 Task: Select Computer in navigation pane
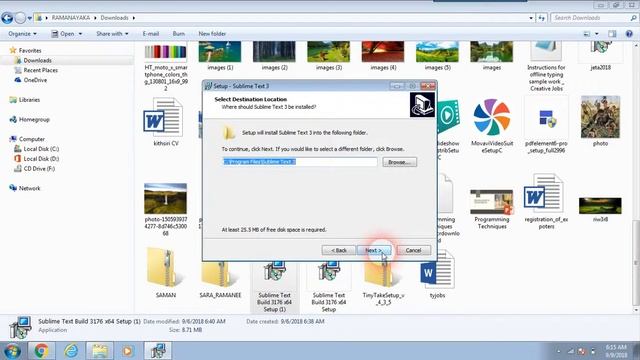click(32, 139)
